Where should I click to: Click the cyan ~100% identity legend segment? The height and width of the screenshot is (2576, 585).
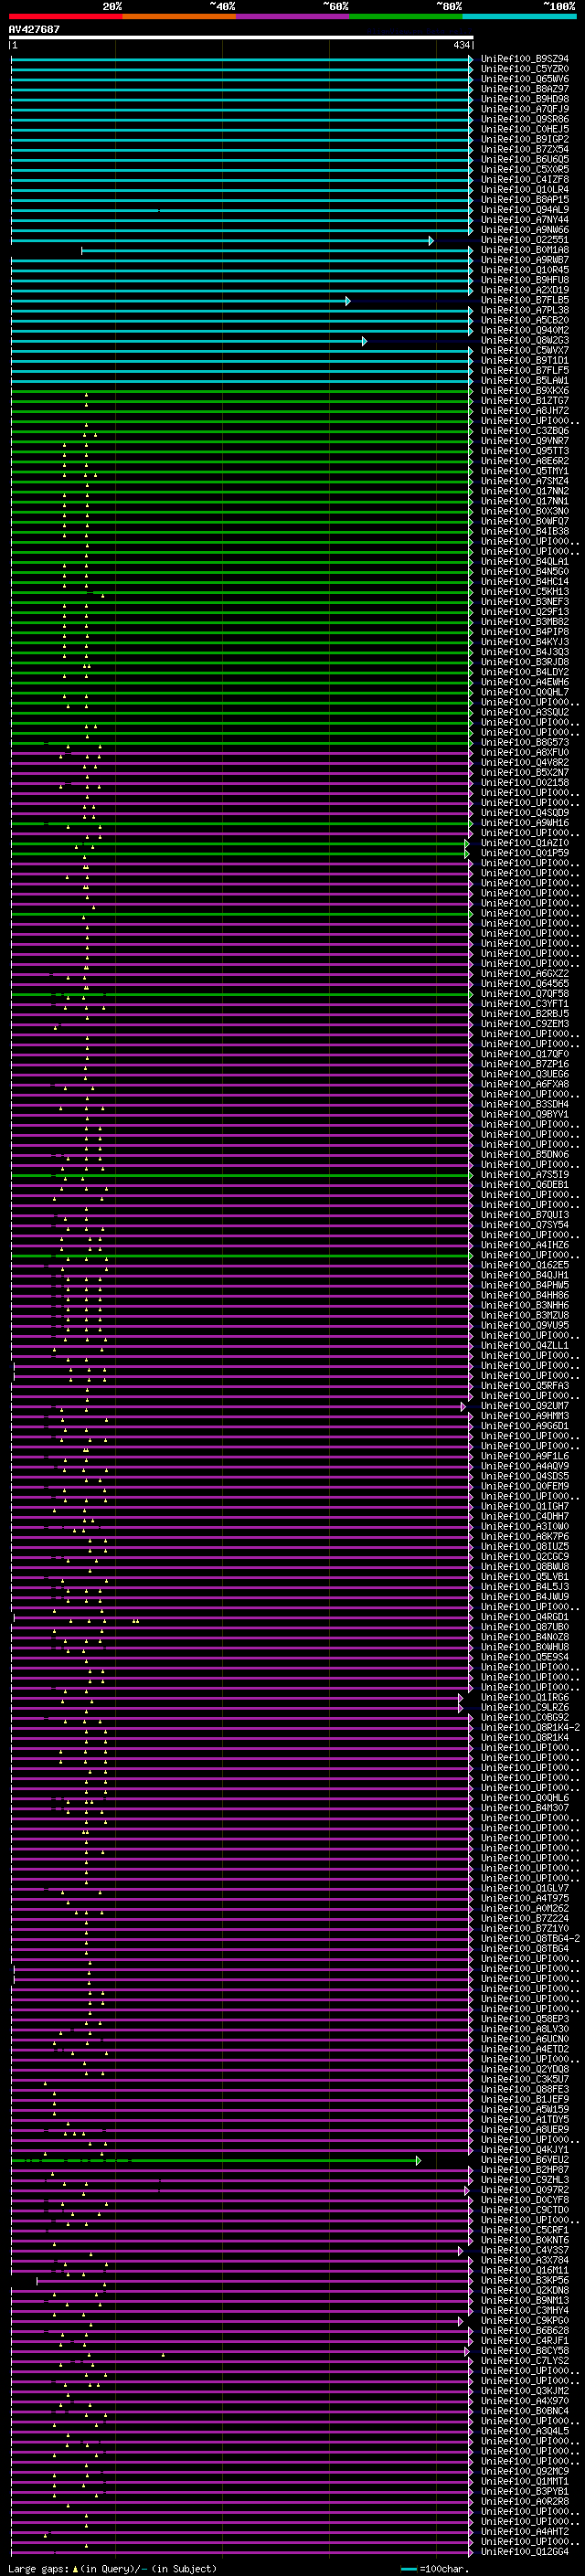click(x=519, y=16)
